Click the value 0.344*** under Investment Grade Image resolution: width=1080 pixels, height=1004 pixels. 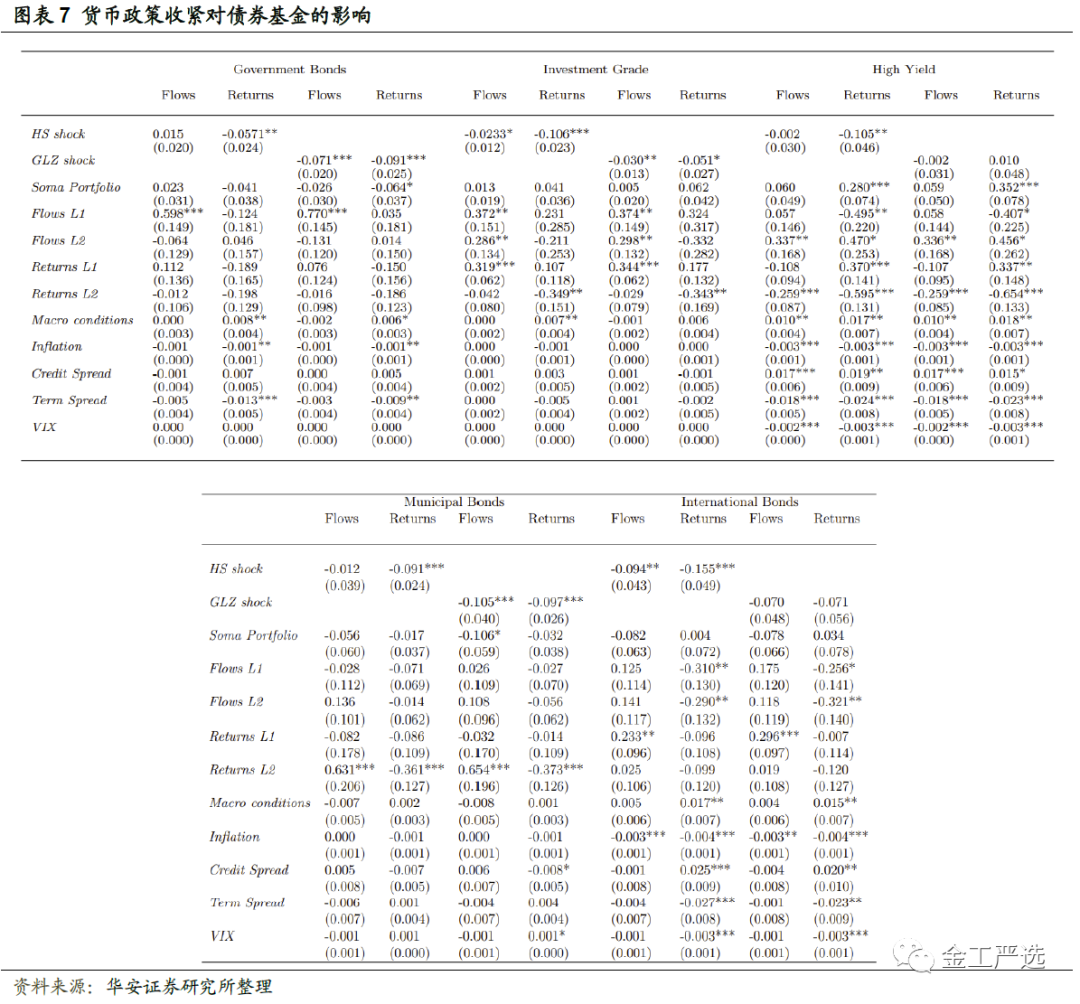(x=634, y=266)
